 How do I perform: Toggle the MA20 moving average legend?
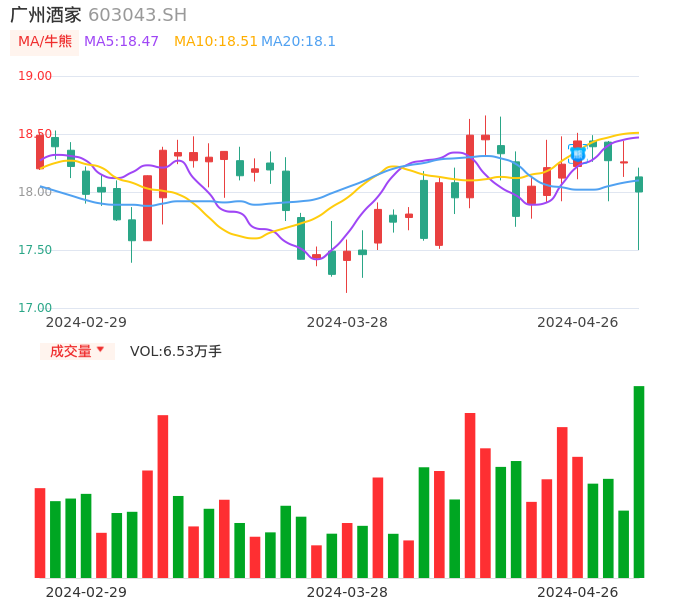[x=298, y=42]
